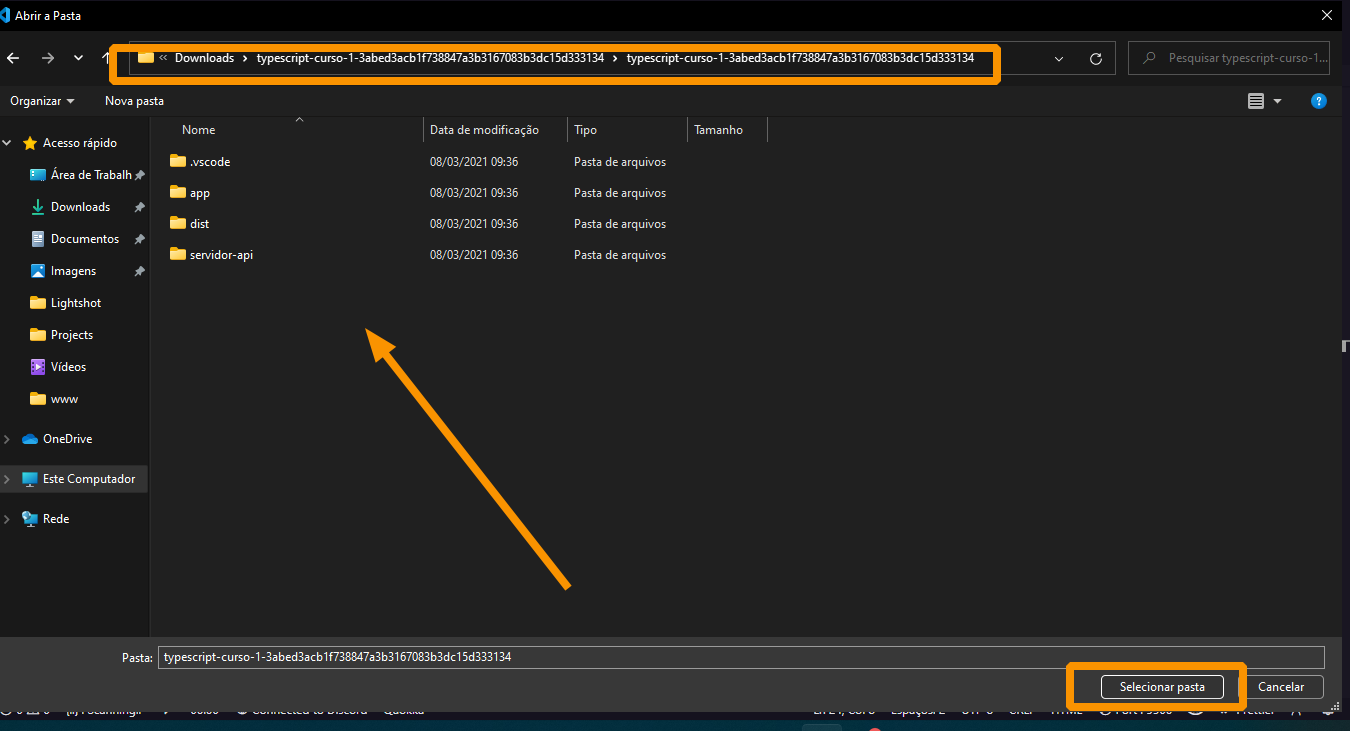Open Vídeos in the sidebar

click(x=68, y=367)
